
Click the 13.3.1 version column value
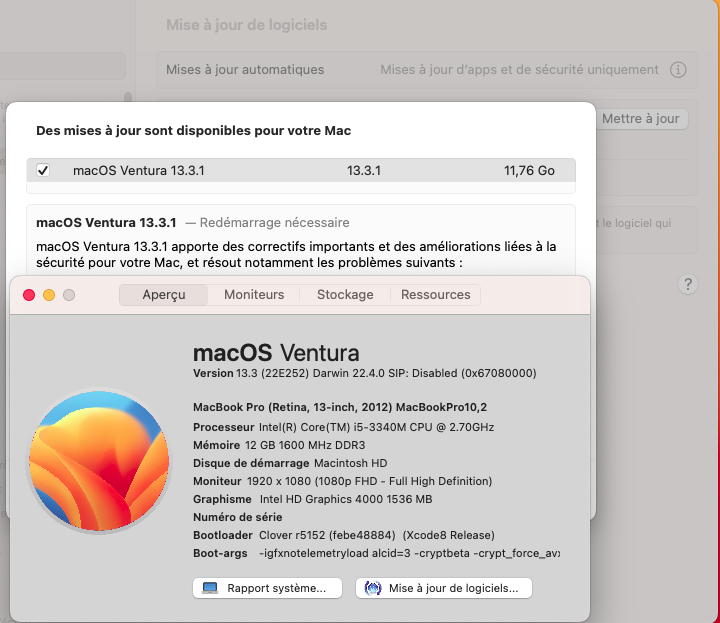click(364, 171)
